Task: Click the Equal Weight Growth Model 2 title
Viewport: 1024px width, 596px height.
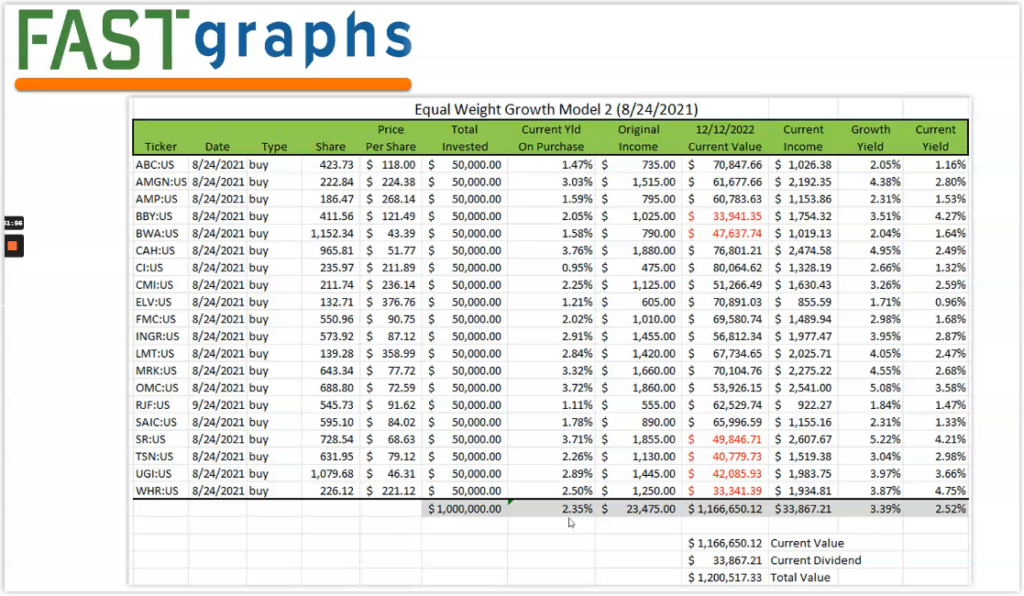Action: coord(558,110)
